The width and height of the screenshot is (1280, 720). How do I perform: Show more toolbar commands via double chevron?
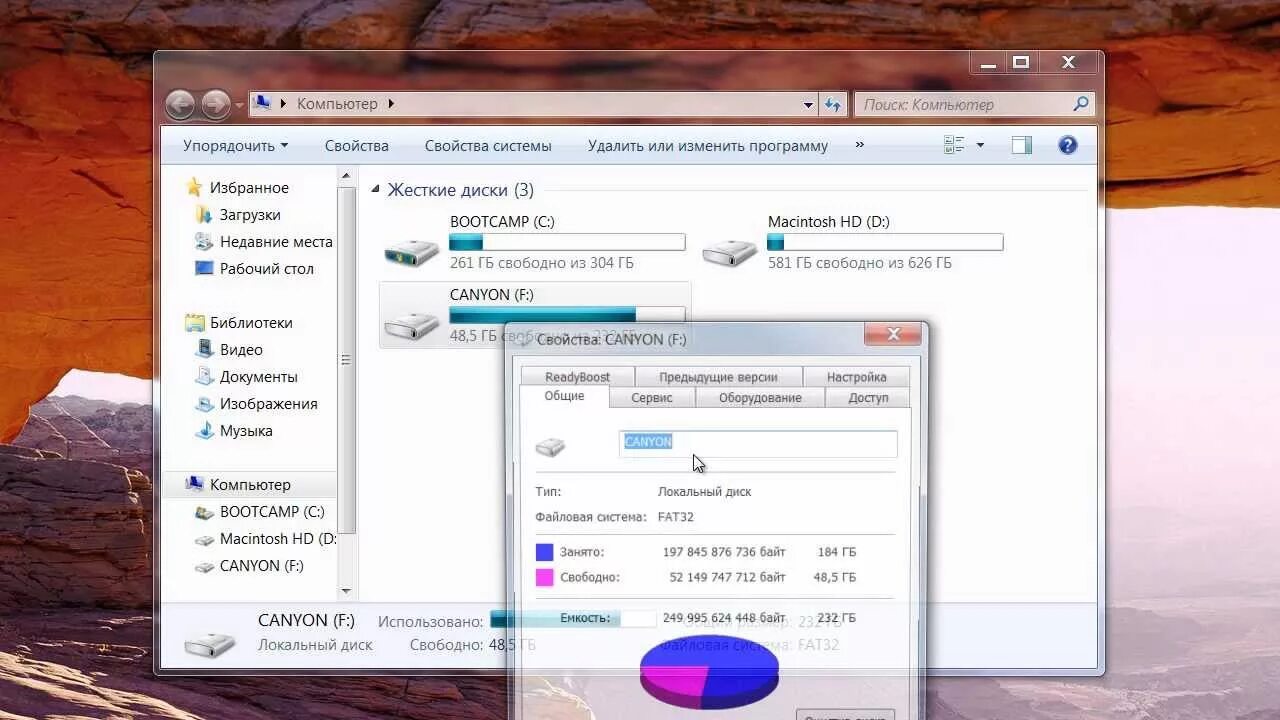tap(859, 145)
